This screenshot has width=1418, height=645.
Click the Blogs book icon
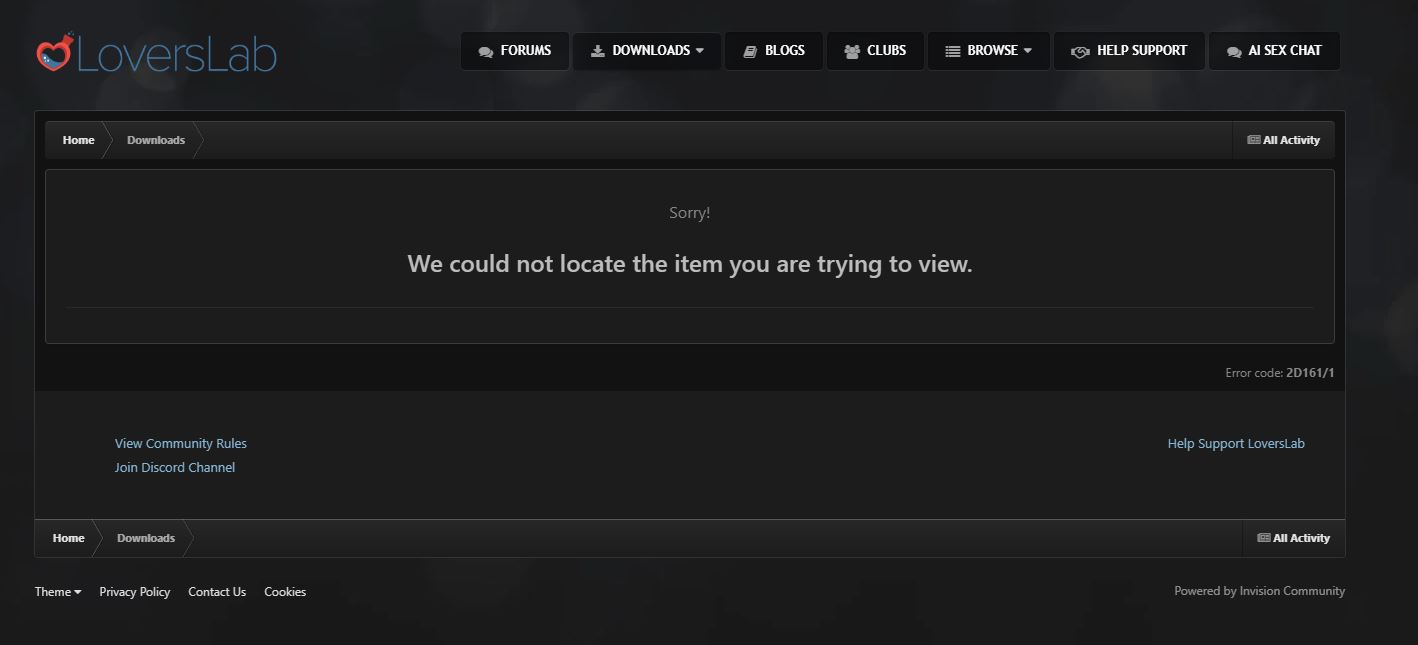tap(750, 51)
